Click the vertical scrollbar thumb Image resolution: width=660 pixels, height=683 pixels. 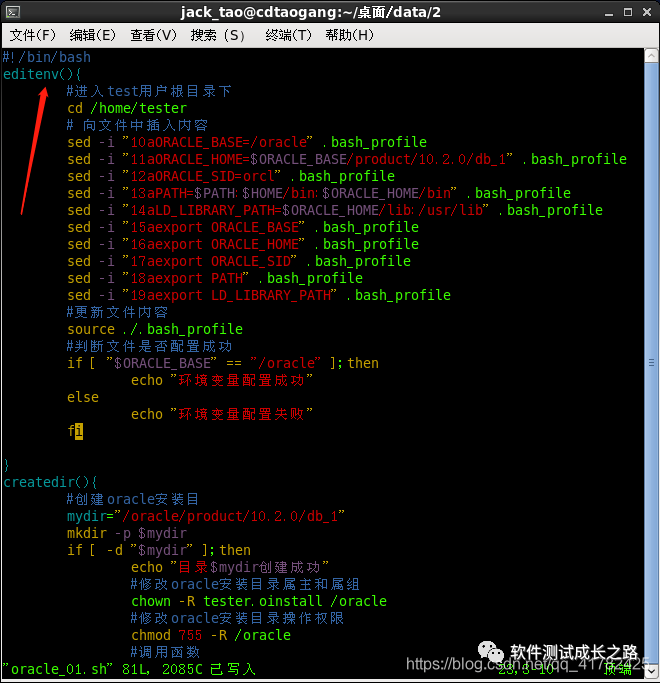pyautogui.click(x=651, y=363)
